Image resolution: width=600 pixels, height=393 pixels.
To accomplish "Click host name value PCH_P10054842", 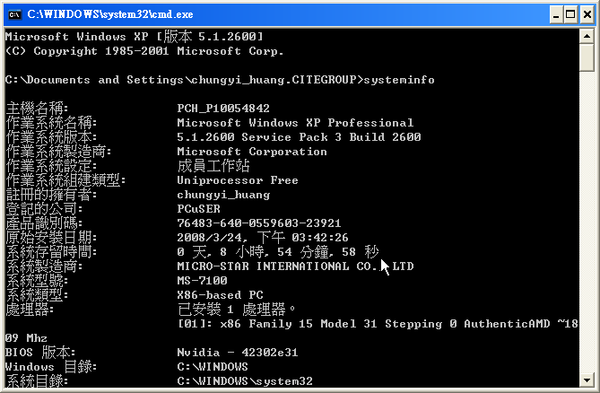I will pos(223,108).
